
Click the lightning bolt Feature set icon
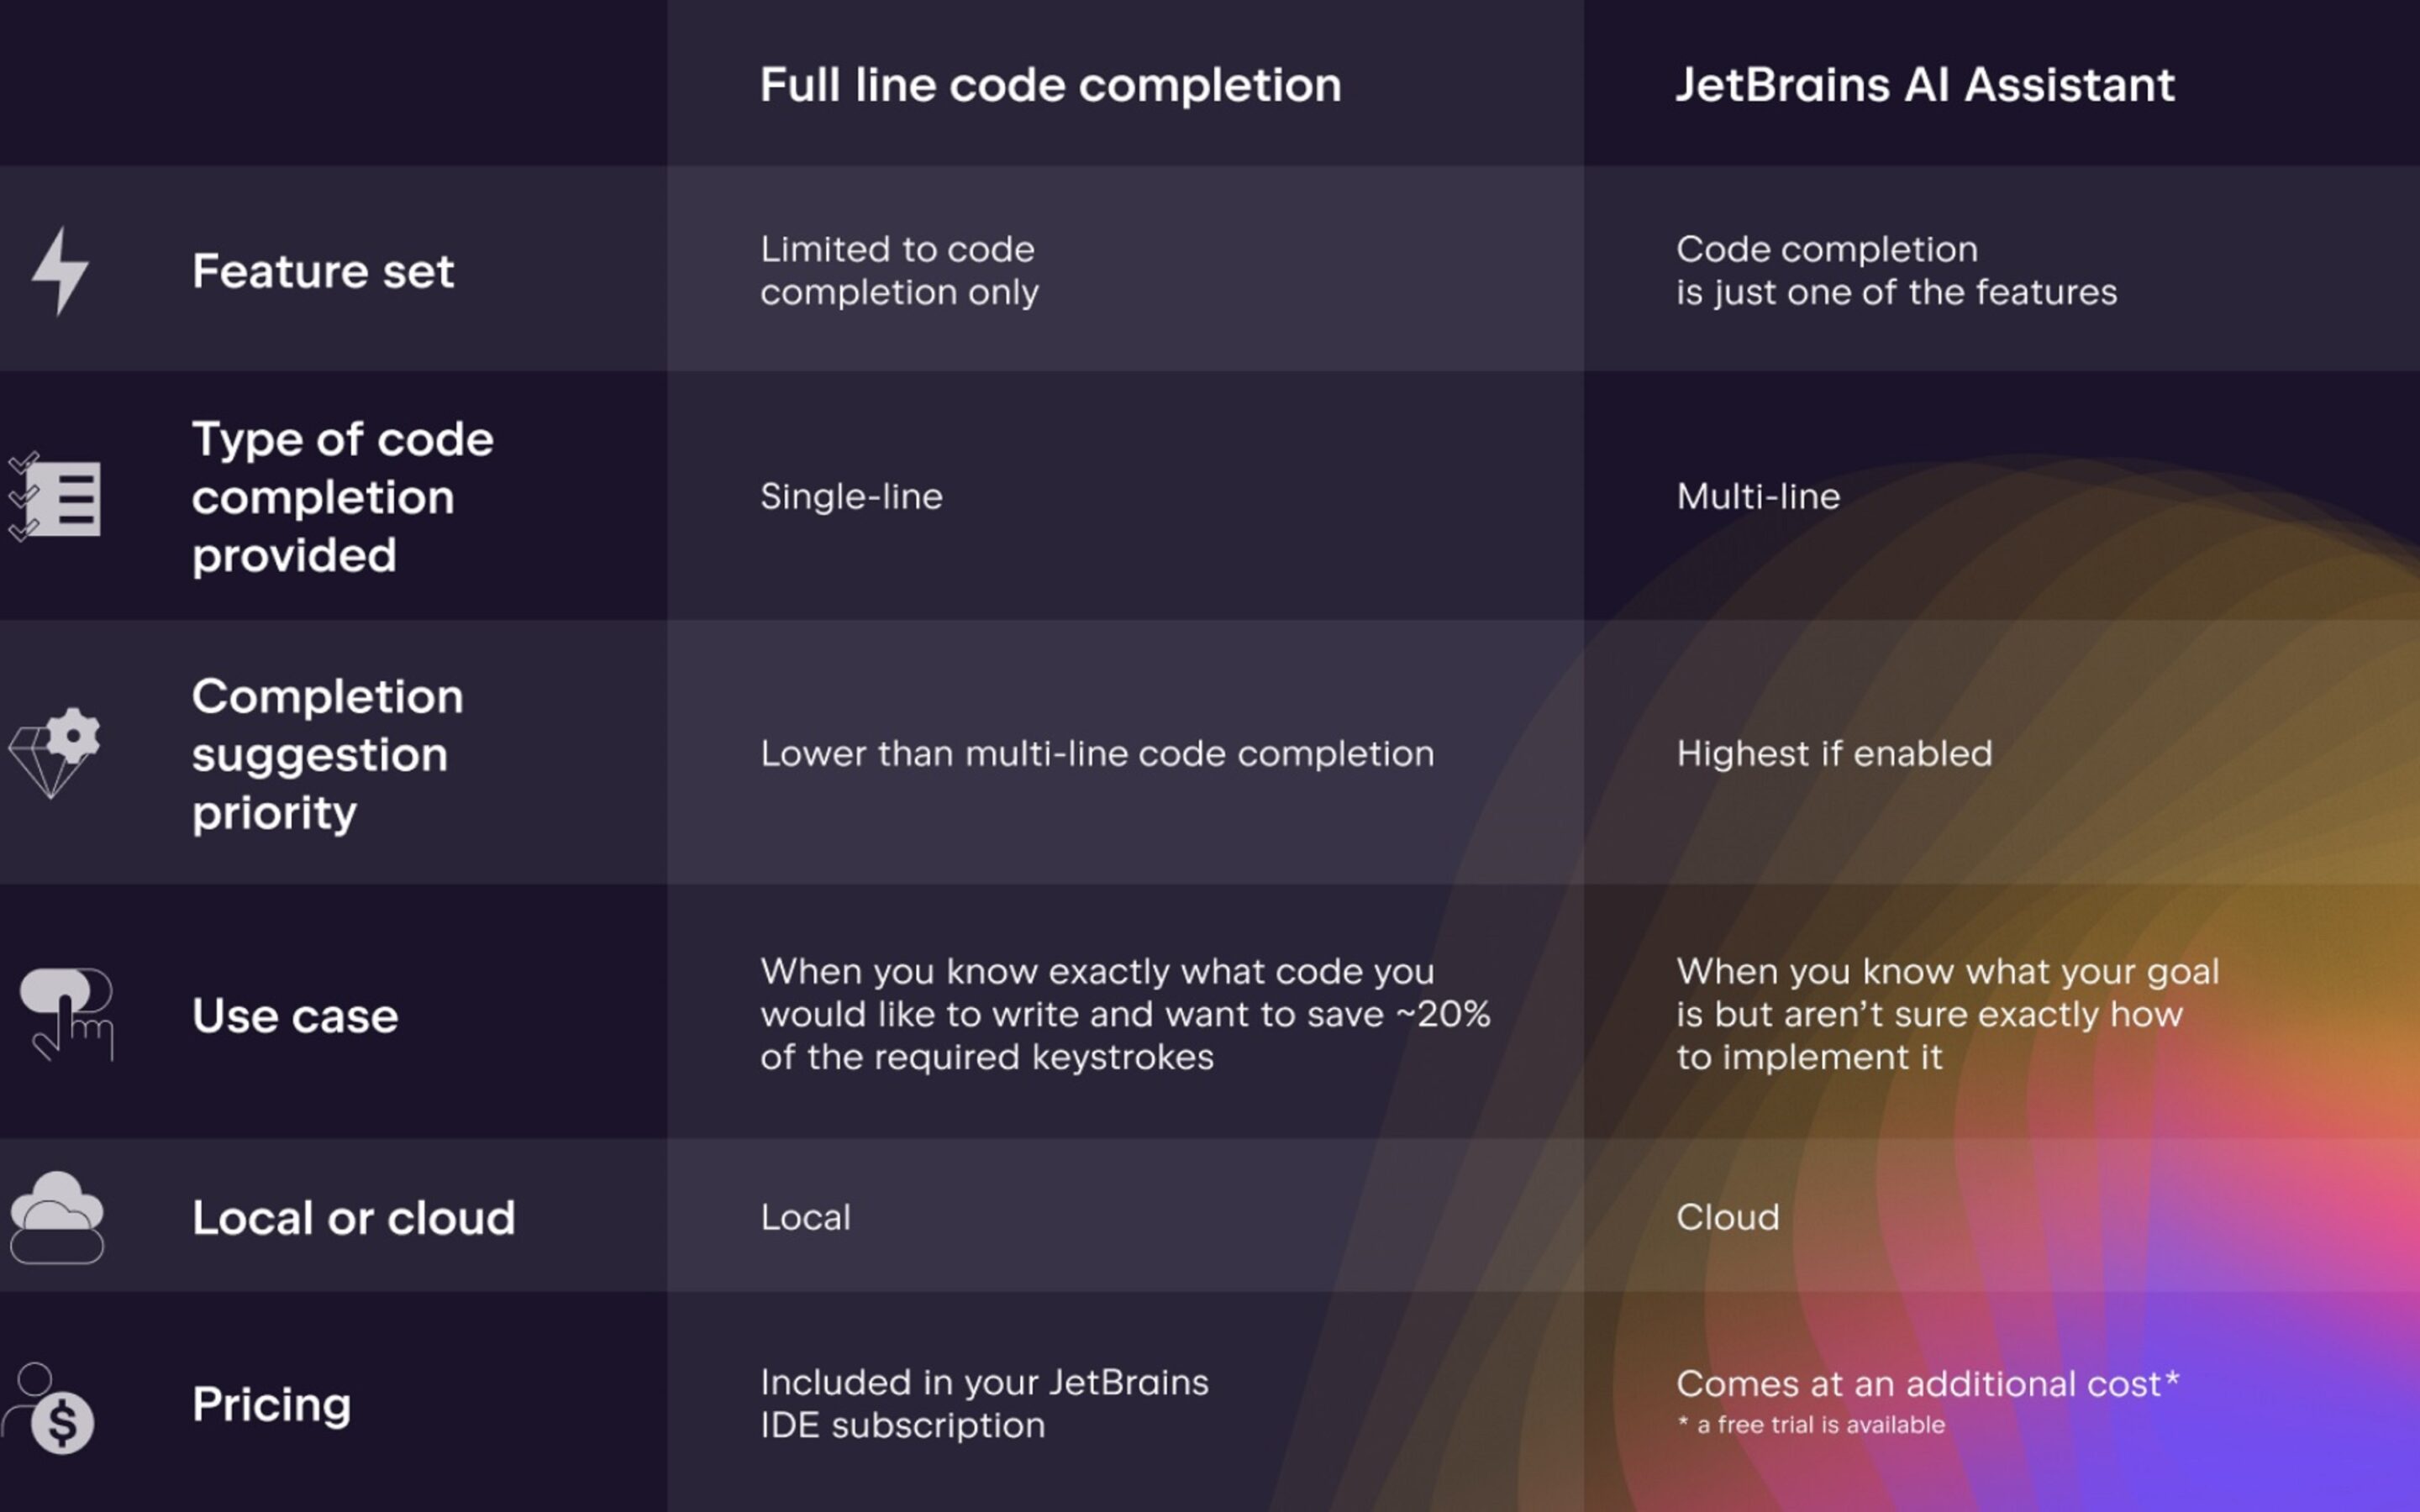pos(60,271)
